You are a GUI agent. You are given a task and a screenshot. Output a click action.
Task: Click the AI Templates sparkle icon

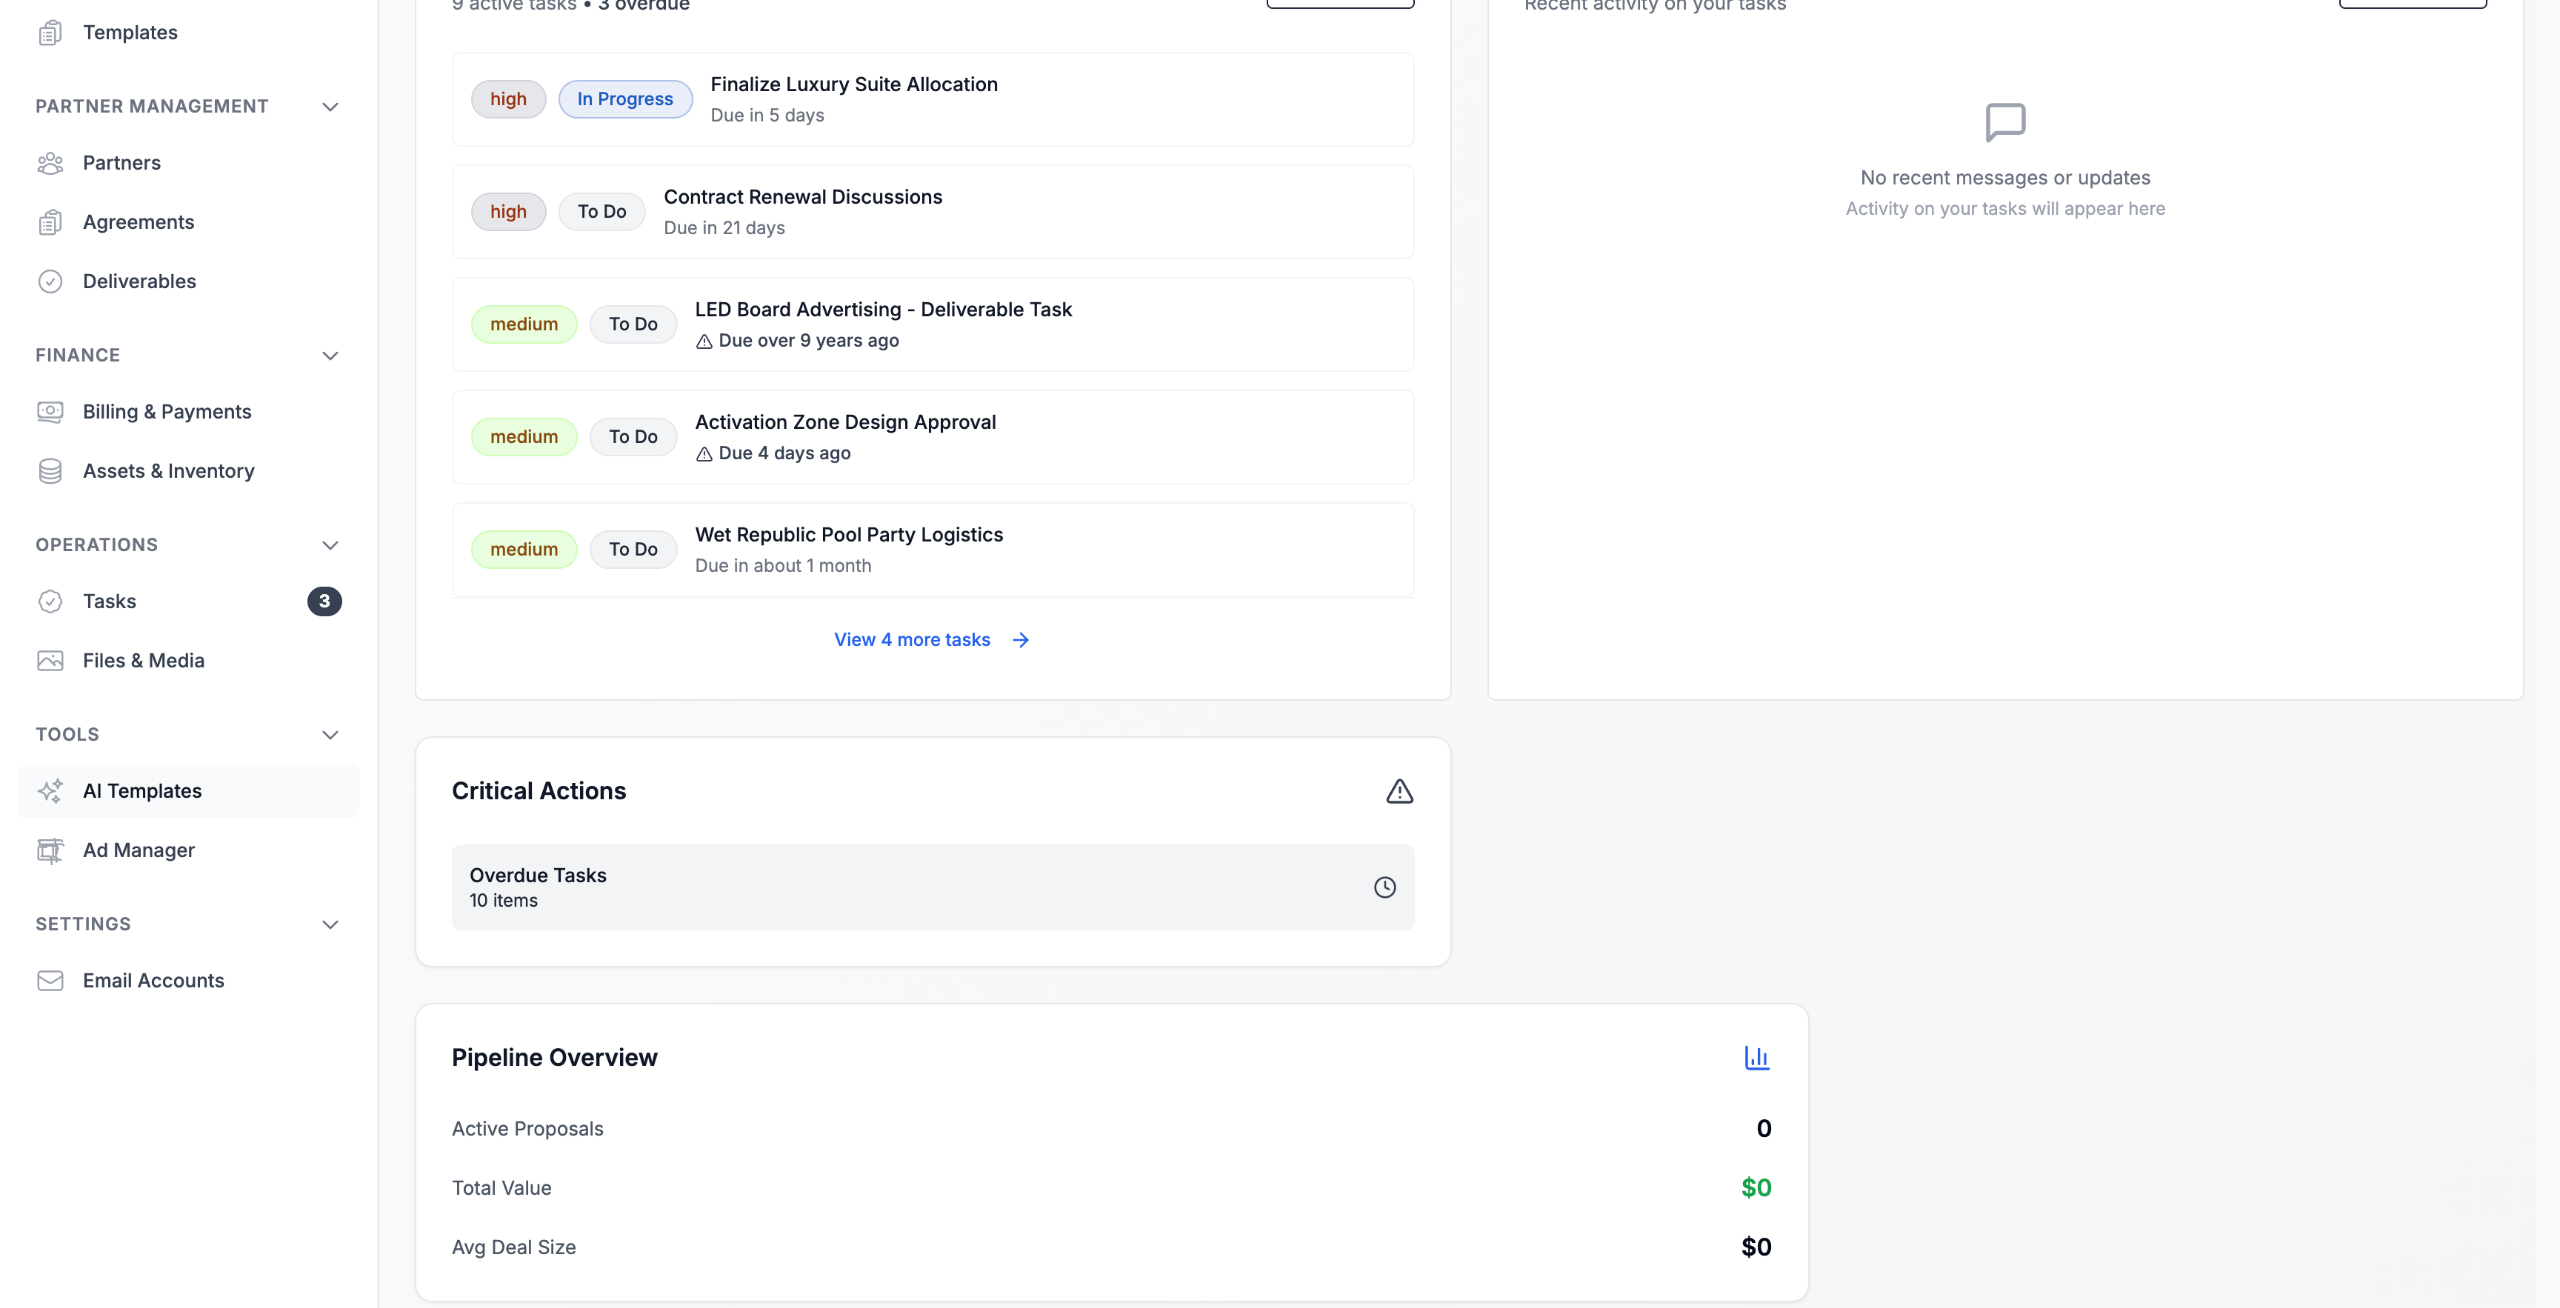(50, 791)
